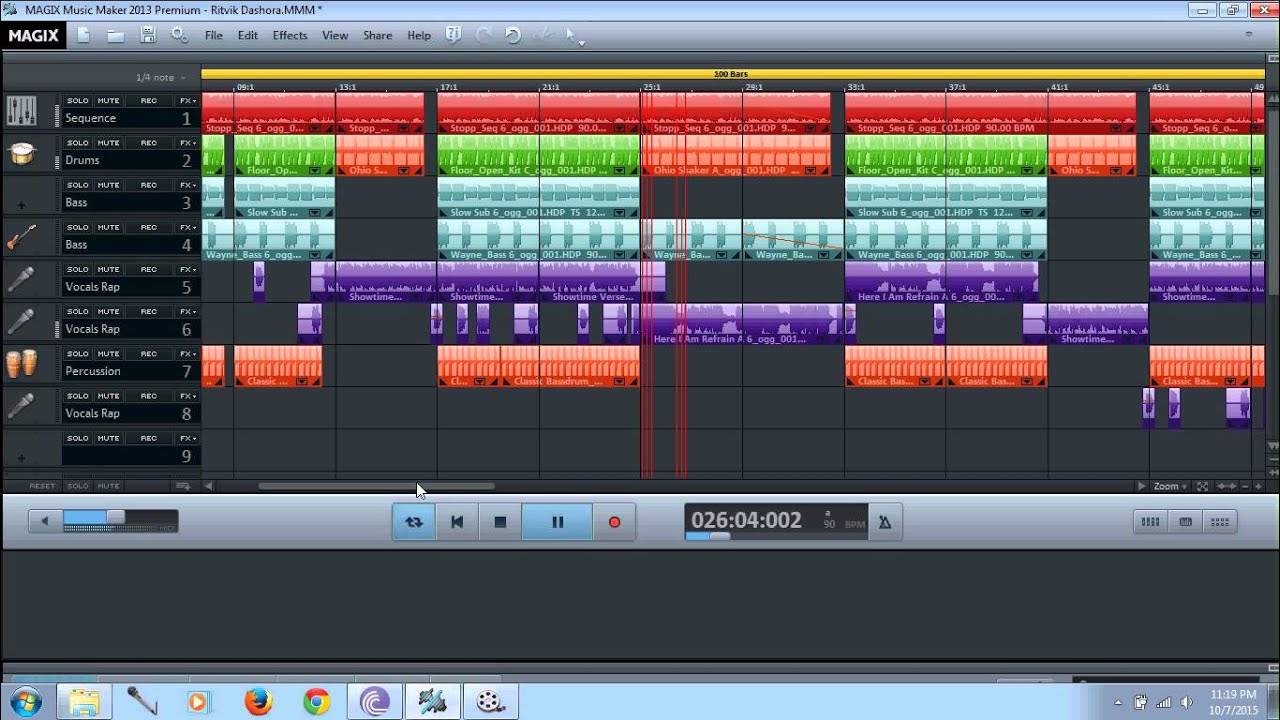Click the metronome icon next to BPM display
Viewport: 1280px width, 720px height.
(884, 522)
